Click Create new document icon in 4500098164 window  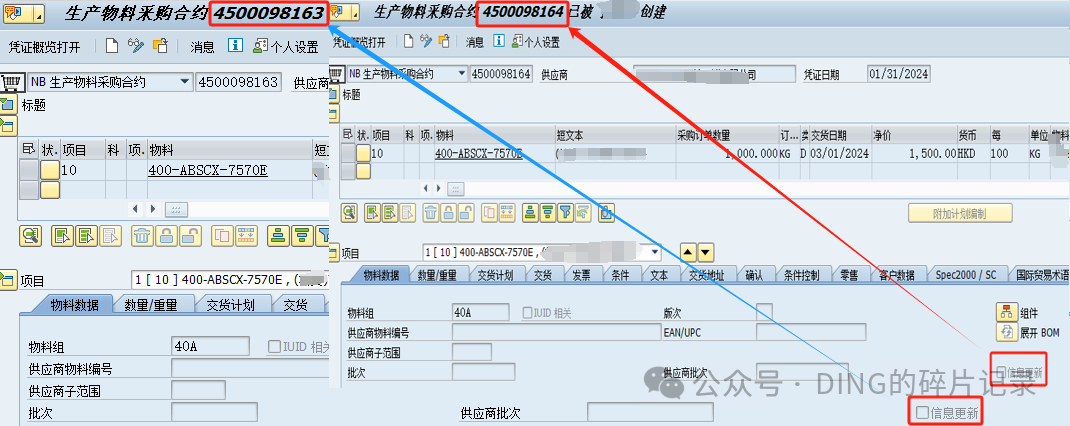[408, 42]
